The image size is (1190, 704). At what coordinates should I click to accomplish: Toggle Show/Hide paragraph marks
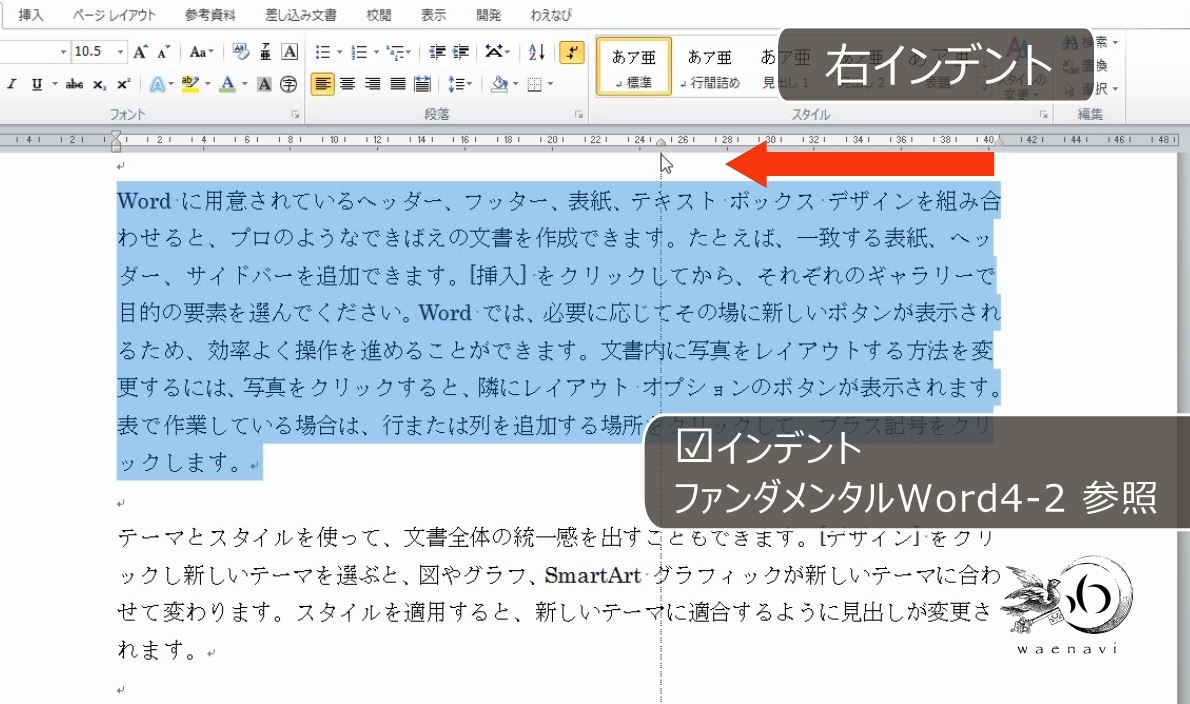[571, 52]
